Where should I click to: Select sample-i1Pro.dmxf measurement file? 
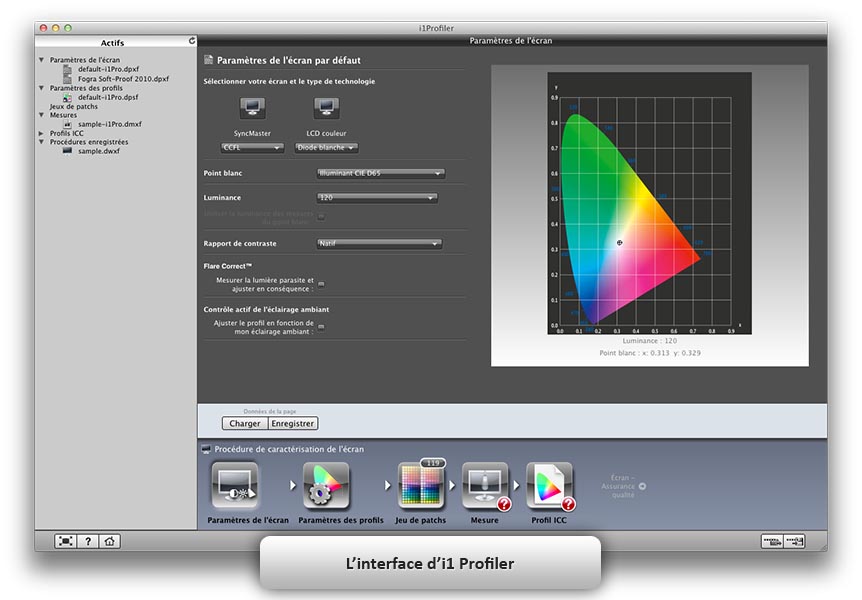coord(109,124)
